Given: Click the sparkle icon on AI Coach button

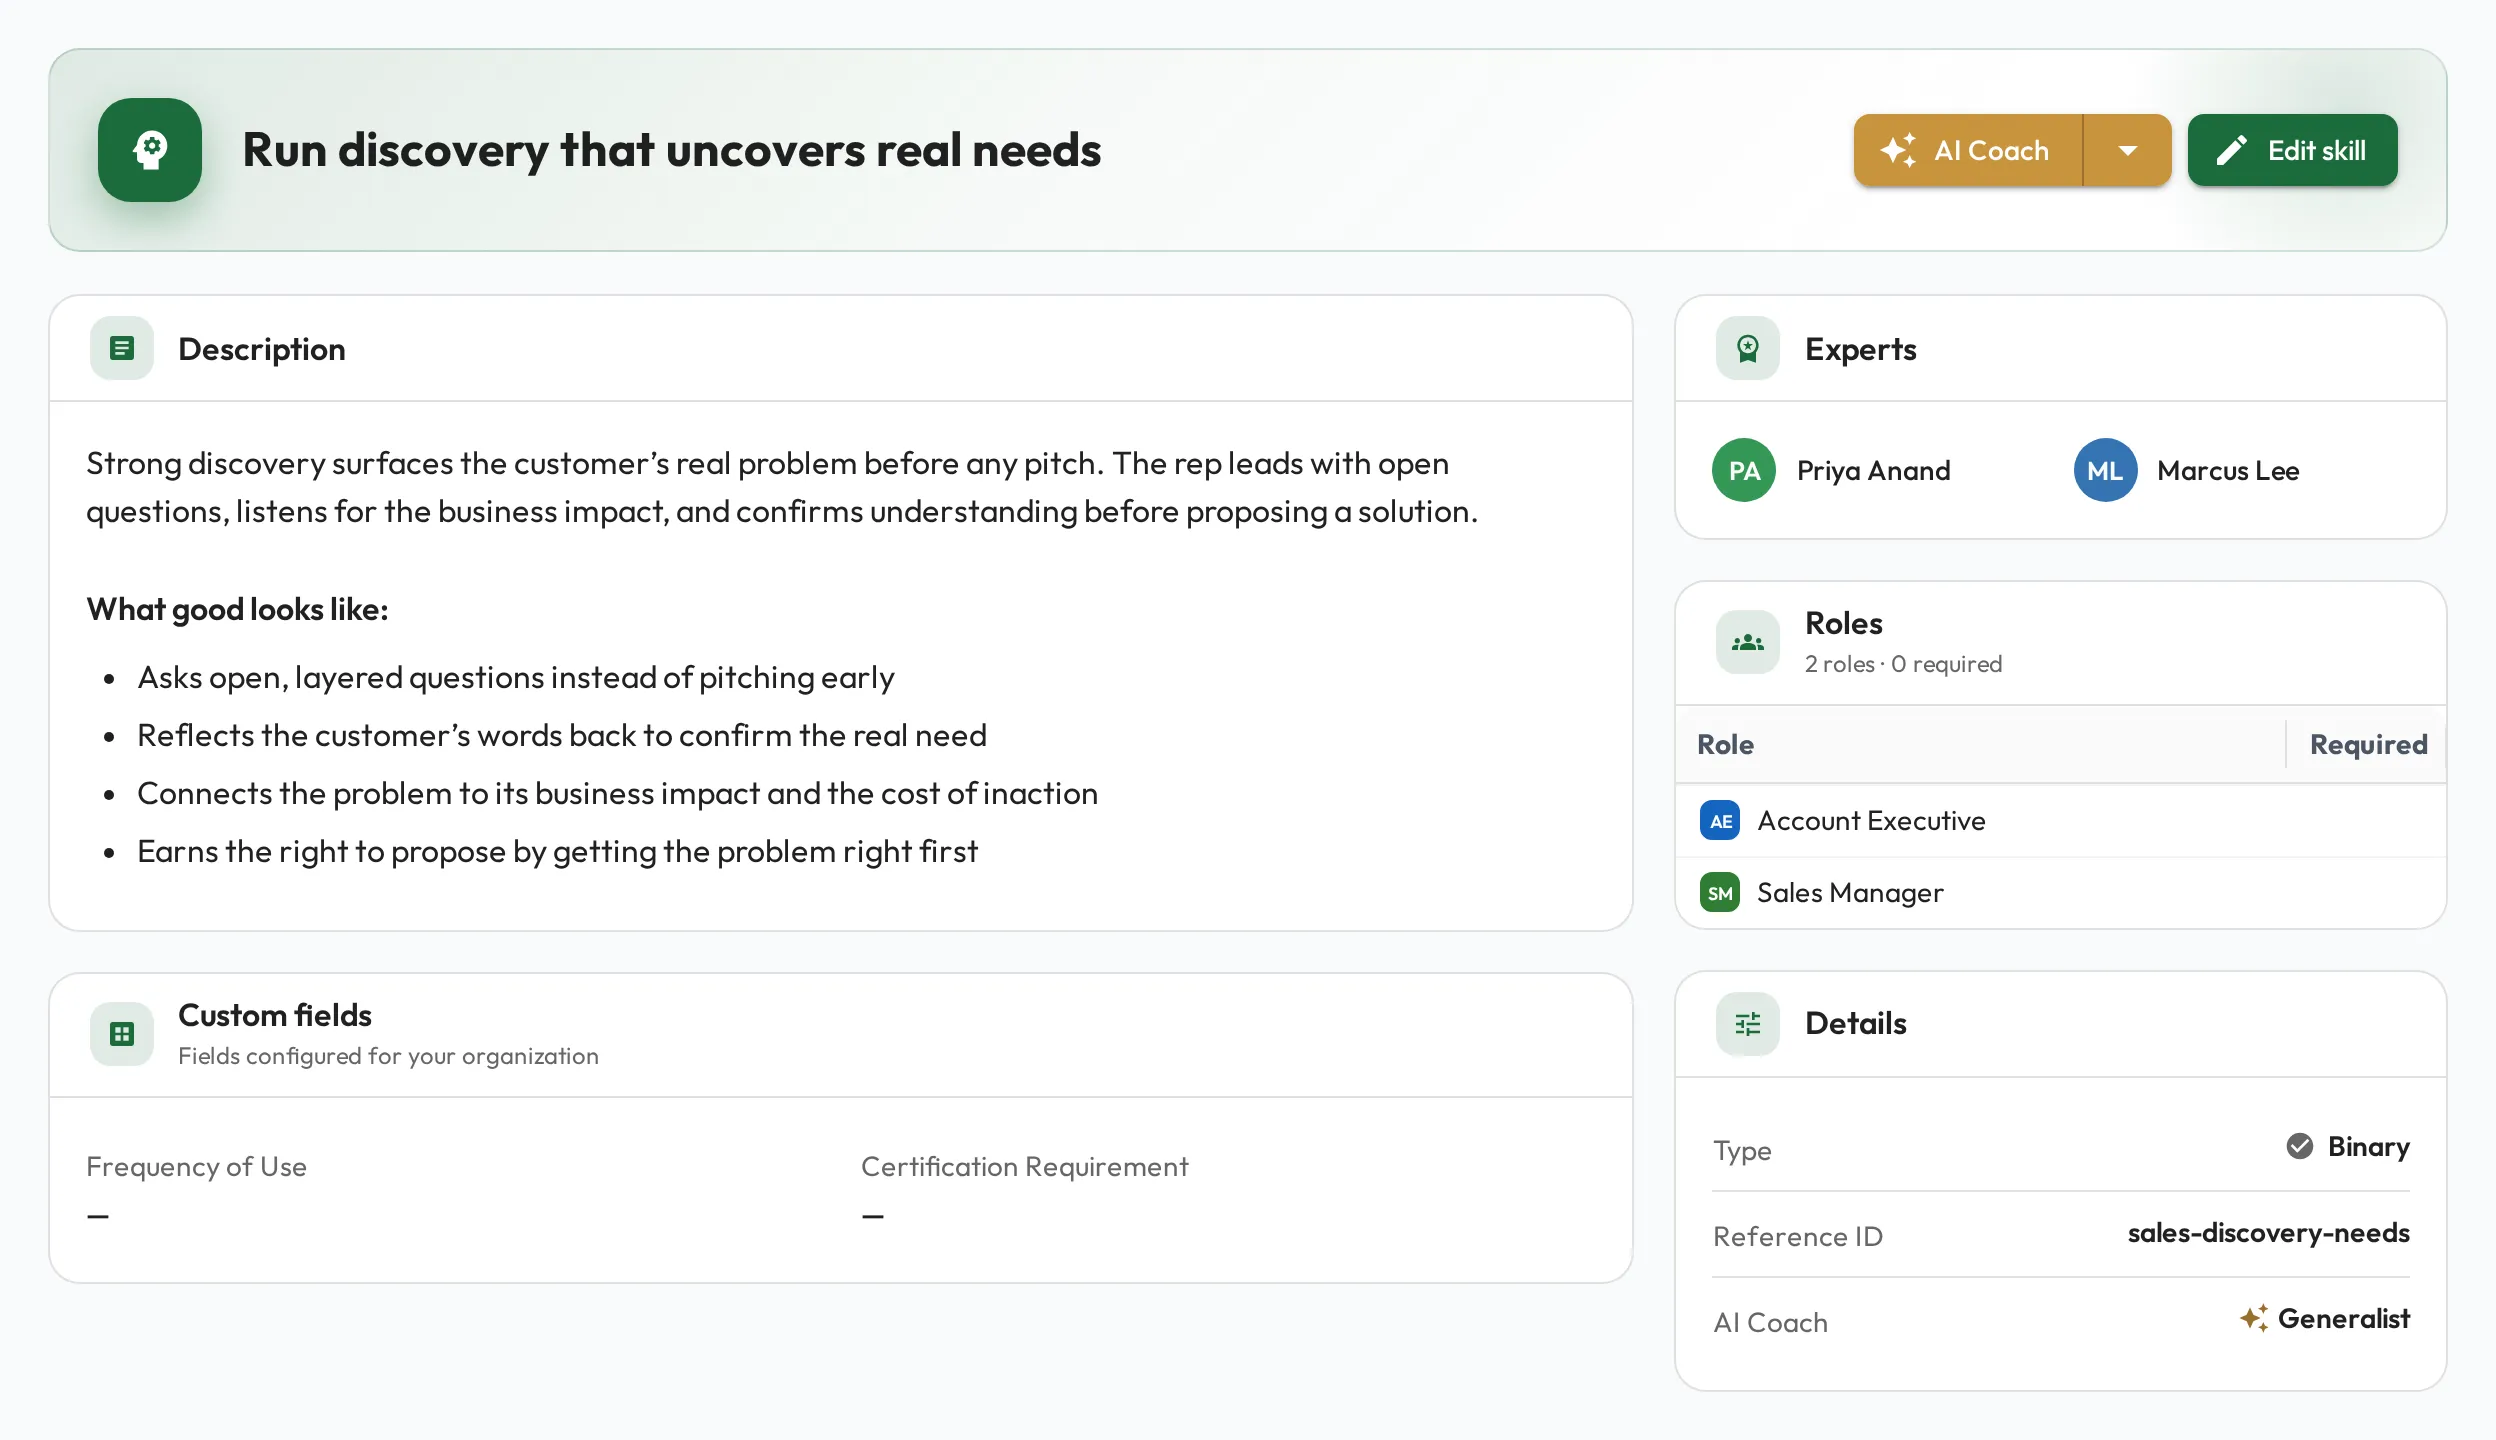Looking at the screenshot, I should 1898,150.
